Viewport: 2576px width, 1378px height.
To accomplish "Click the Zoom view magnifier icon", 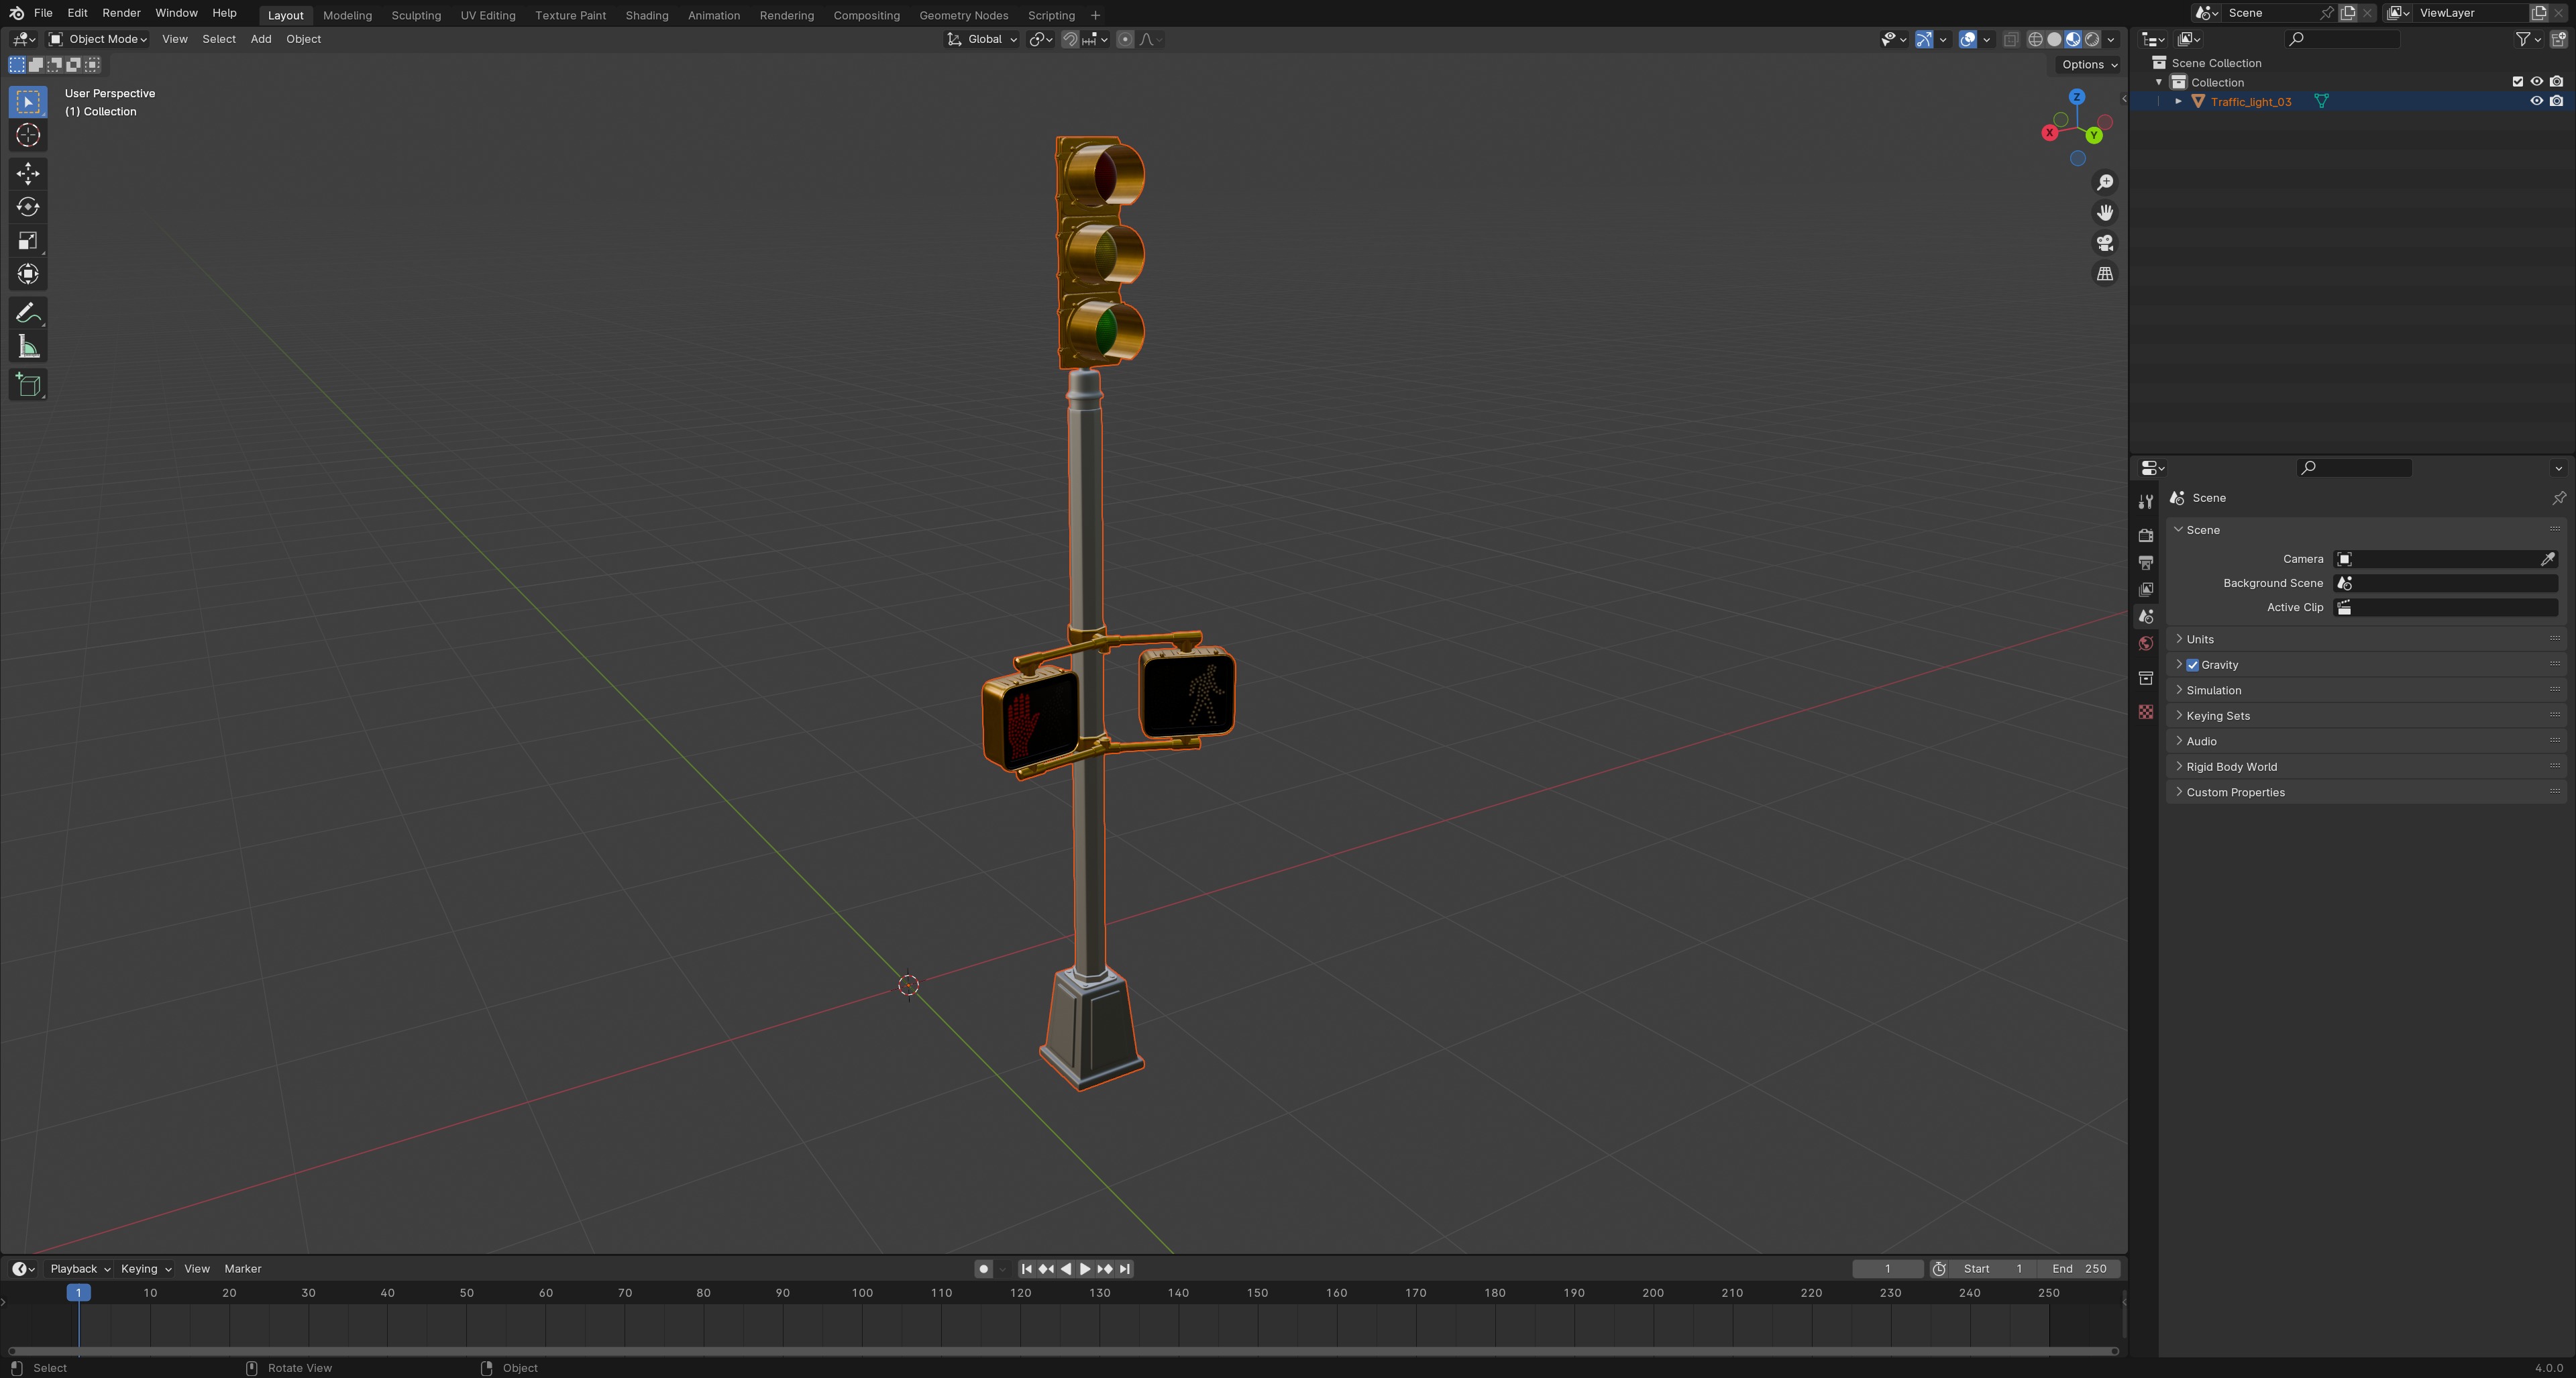I will 2105,182.
